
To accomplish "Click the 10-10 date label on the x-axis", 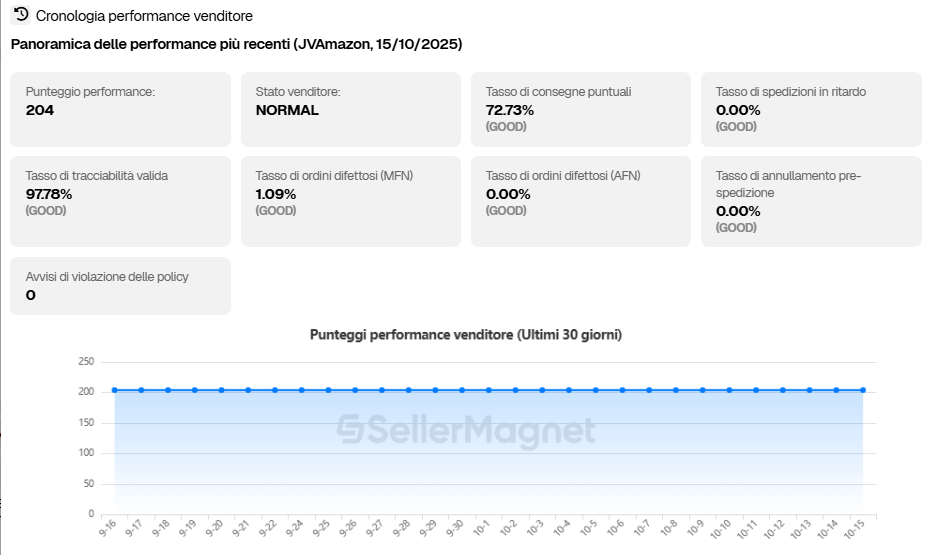I will (723, 527).
